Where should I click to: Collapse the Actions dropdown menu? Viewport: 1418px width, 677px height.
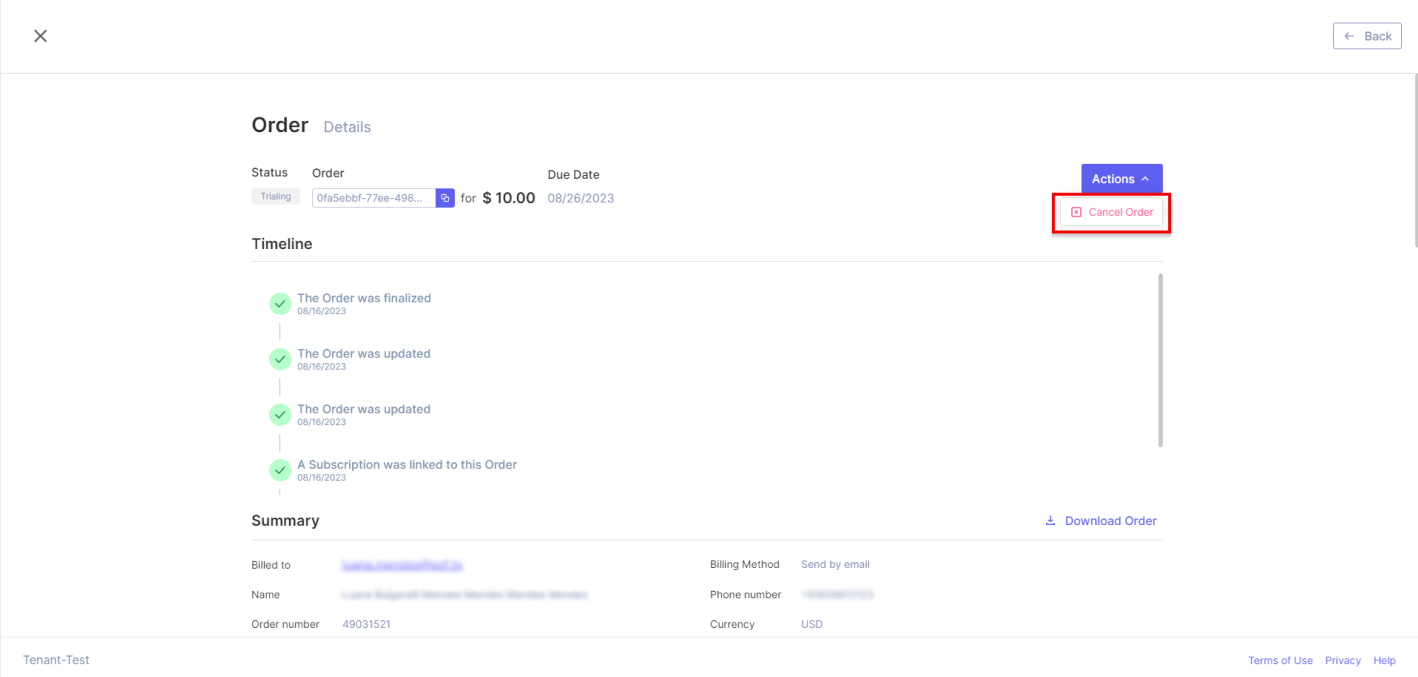pyautogui.click(x=1122, y=179)
